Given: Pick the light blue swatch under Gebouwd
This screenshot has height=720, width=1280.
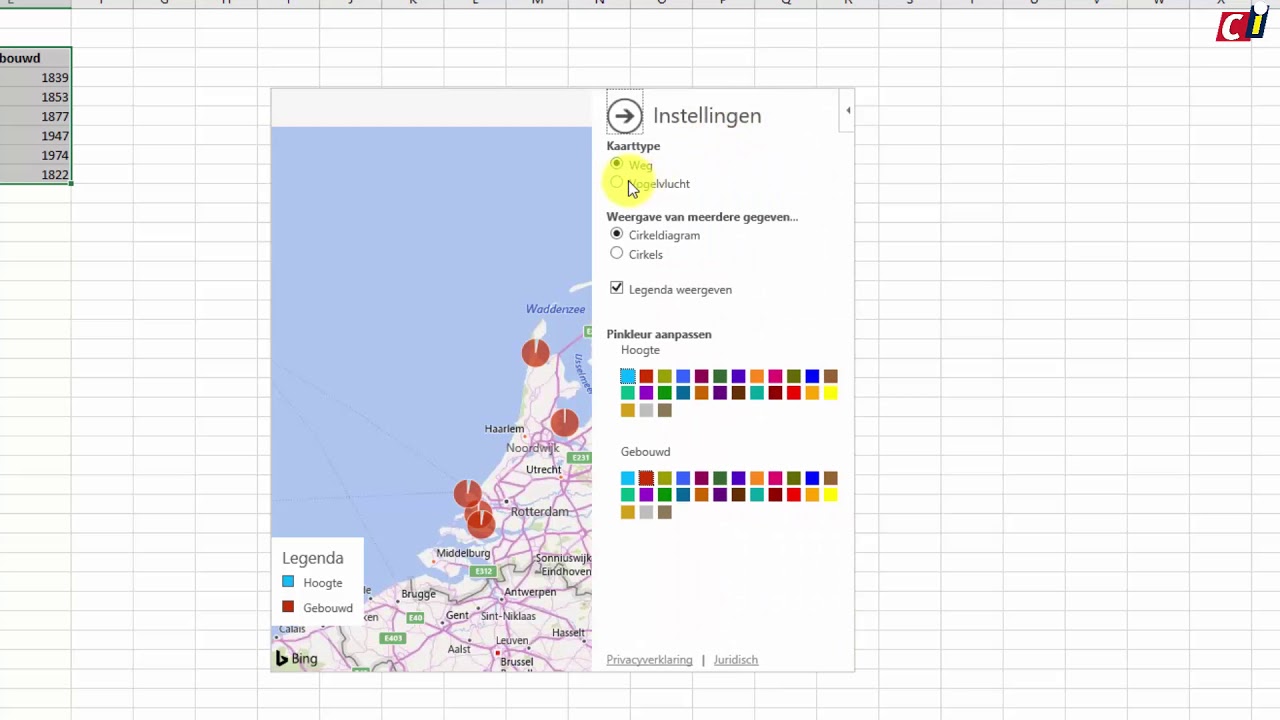Looking at the screenshot, I should 627,478.
